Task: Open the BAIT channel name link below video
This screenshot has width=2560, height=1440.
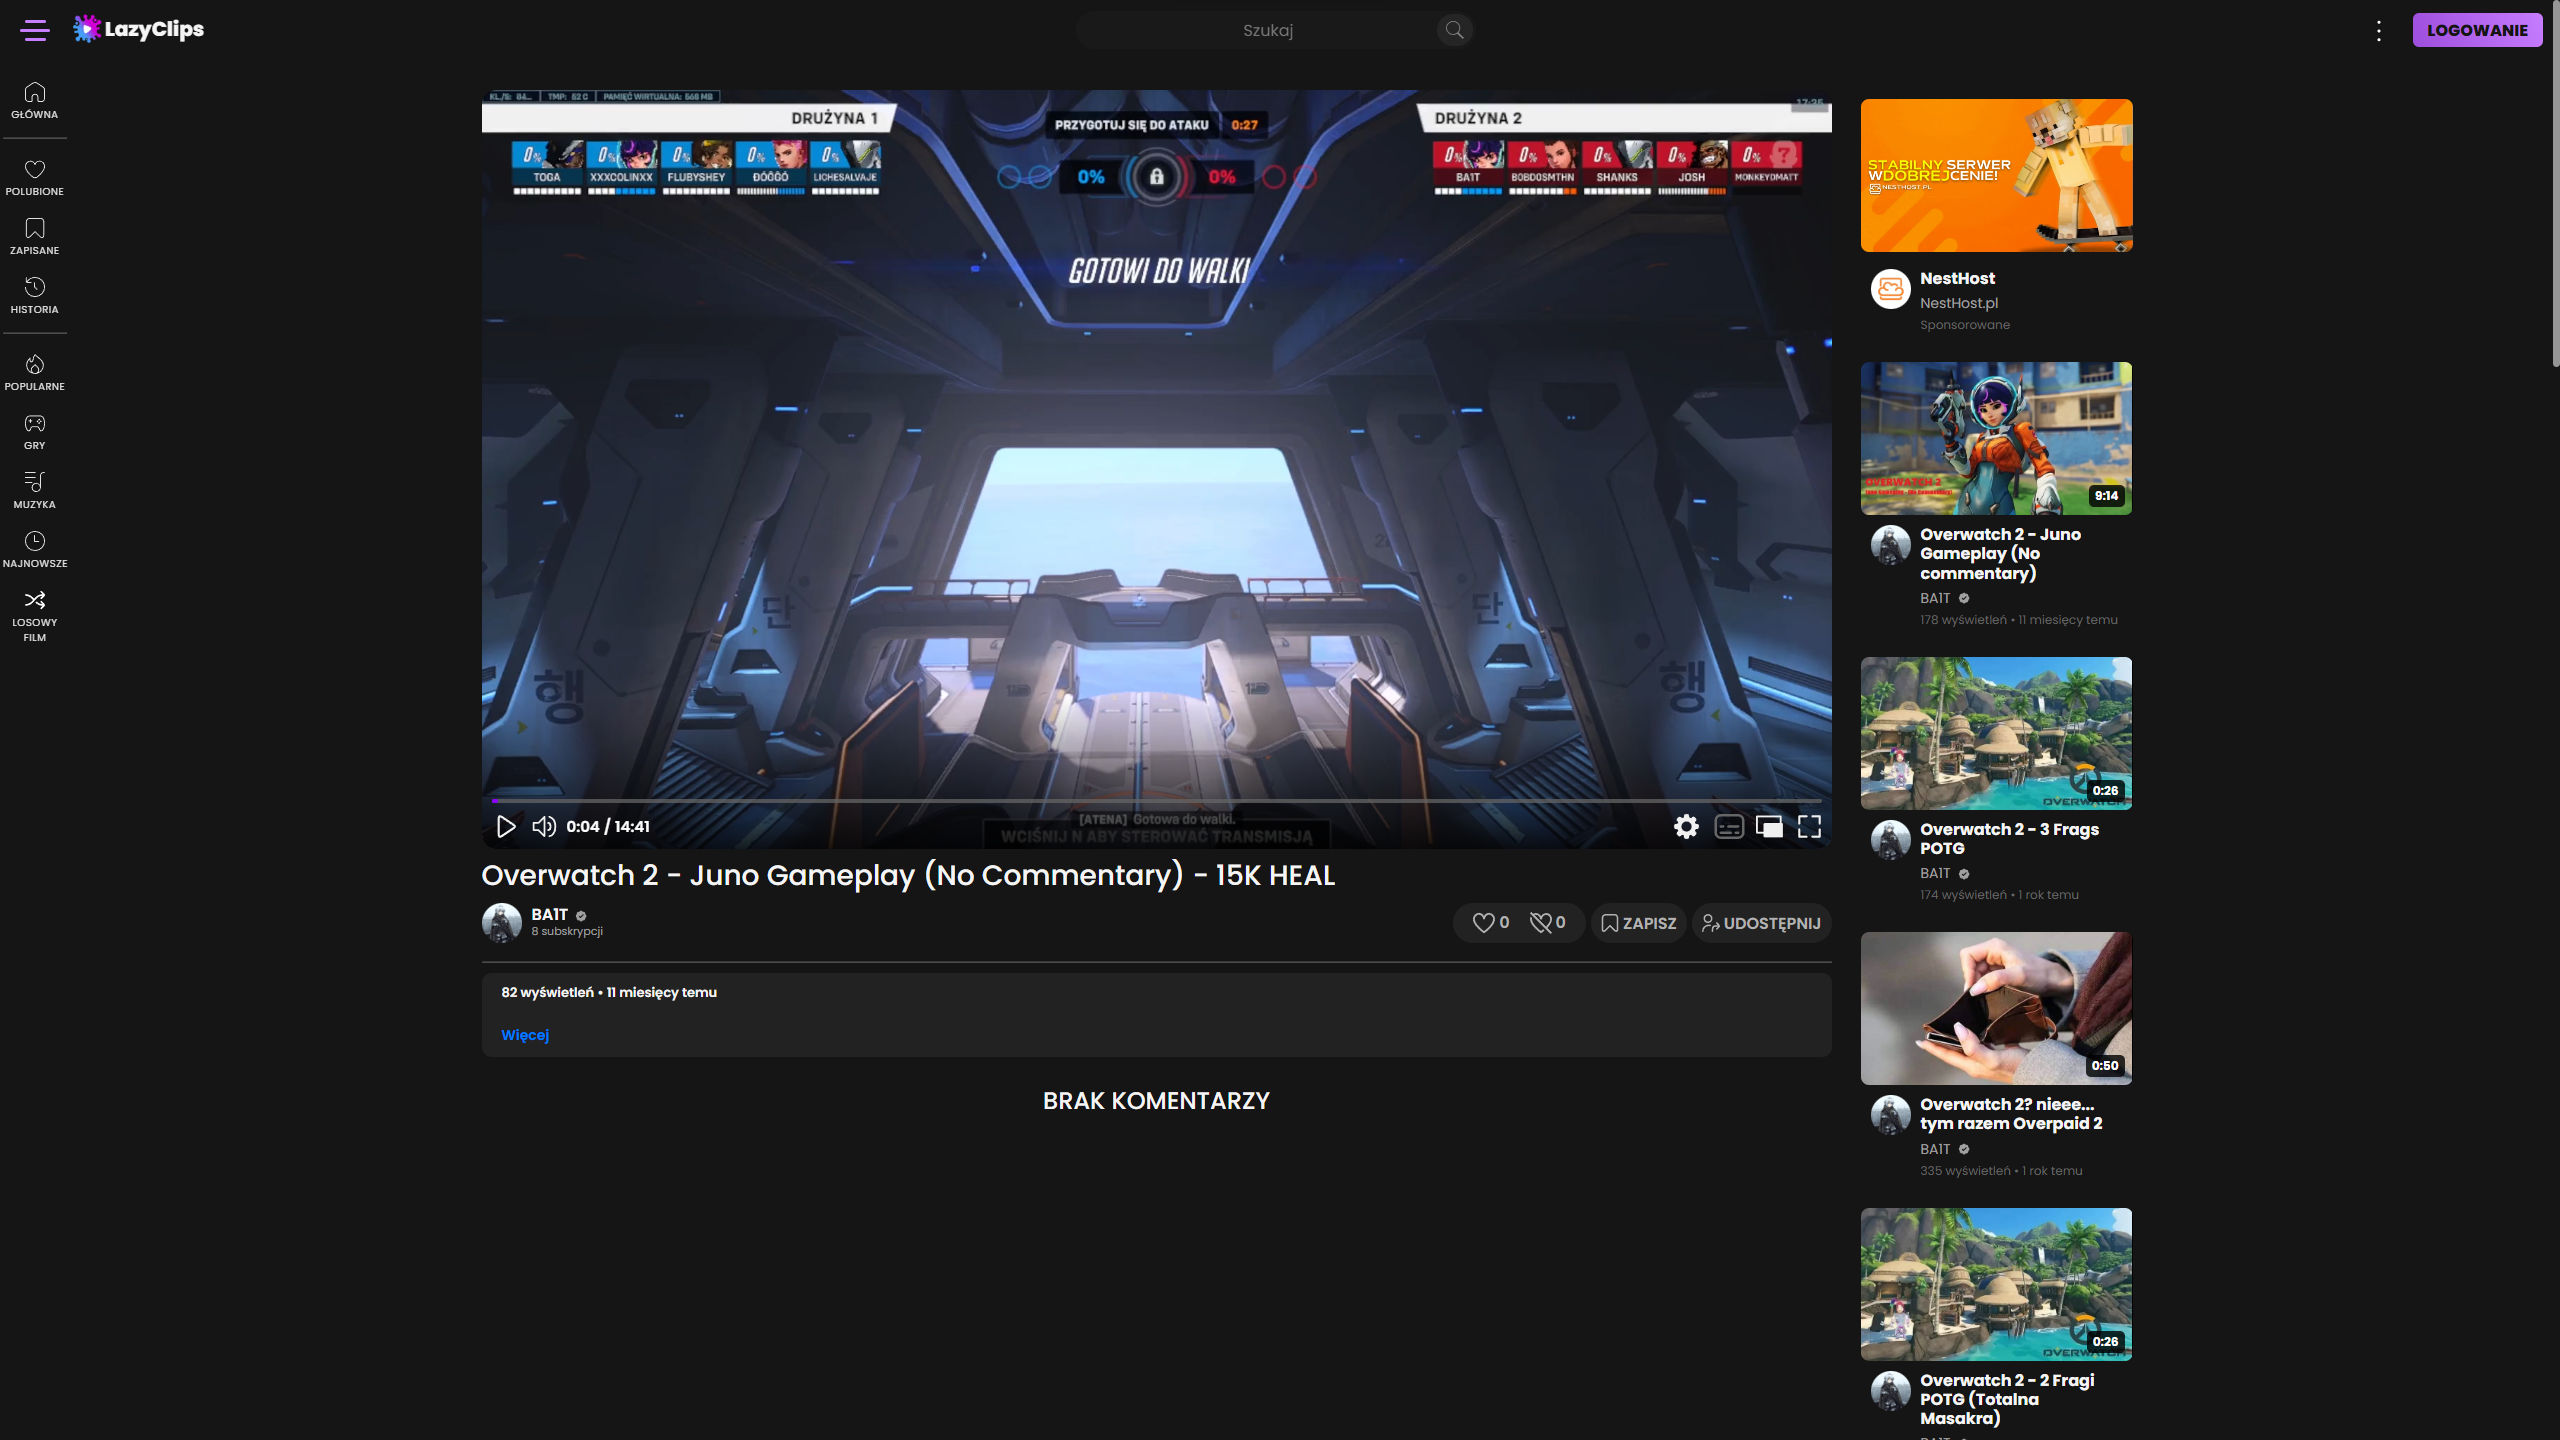Action: [x=549, y=914]
